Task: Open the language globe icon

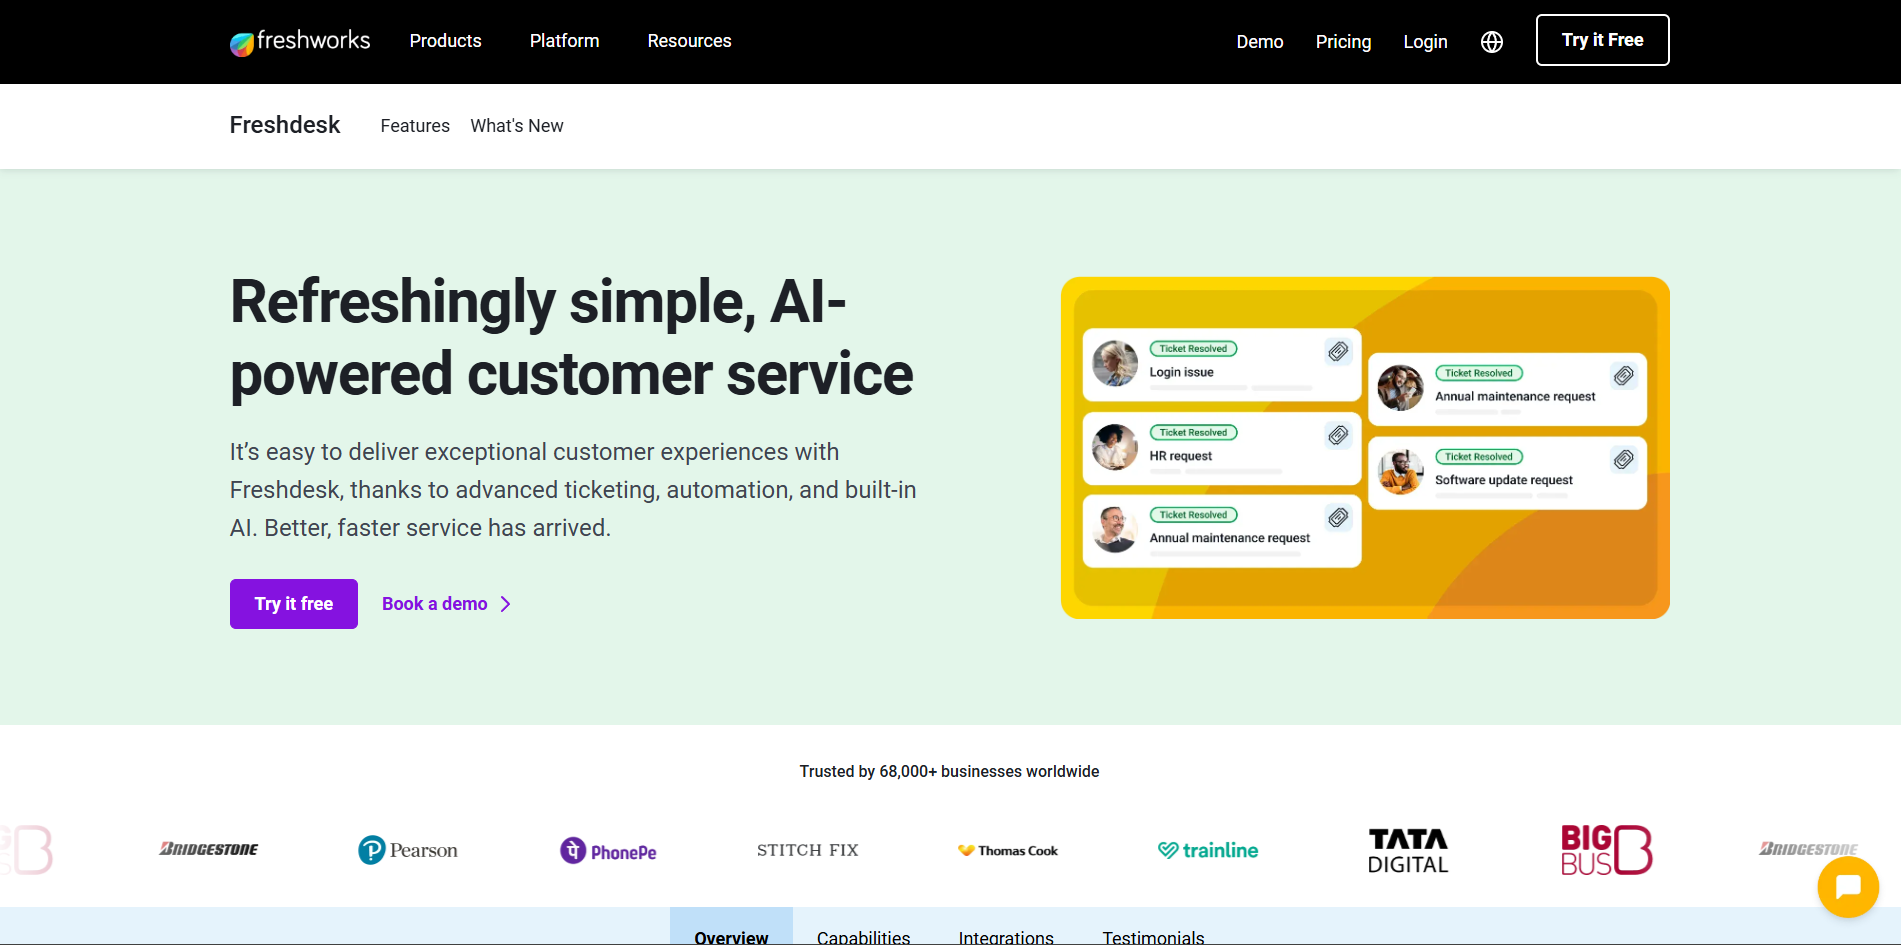Action: 1492,42
